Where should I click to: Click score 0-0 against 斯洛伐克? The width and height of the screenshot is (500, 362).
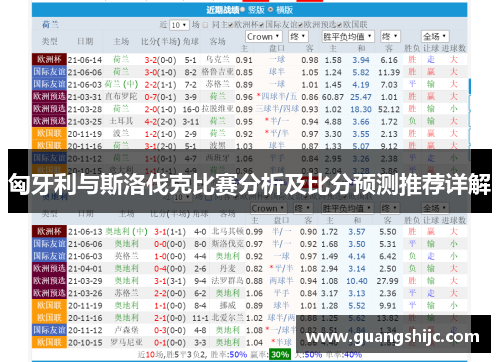[x=160, y=244]
